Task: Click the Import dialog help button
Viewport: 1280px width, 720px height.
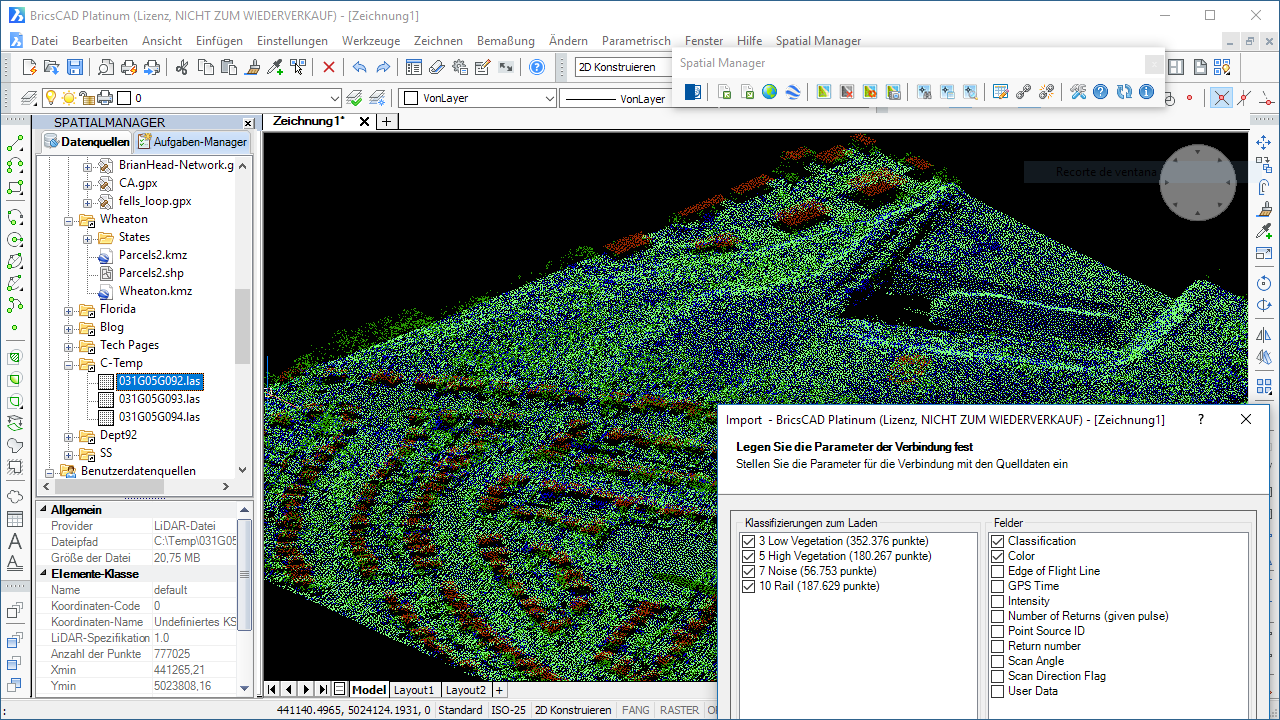Action: pos(1200,419)
